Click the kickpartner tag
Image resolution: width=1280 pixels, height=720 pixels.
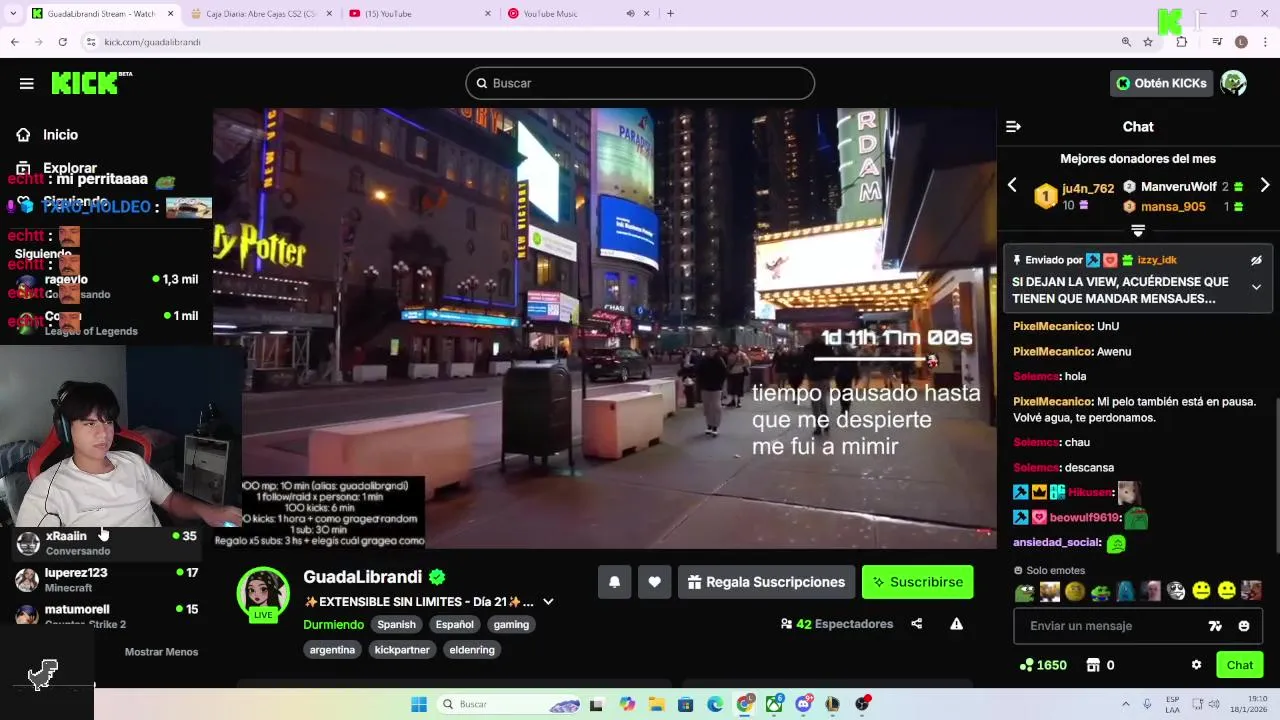[402, 650]
